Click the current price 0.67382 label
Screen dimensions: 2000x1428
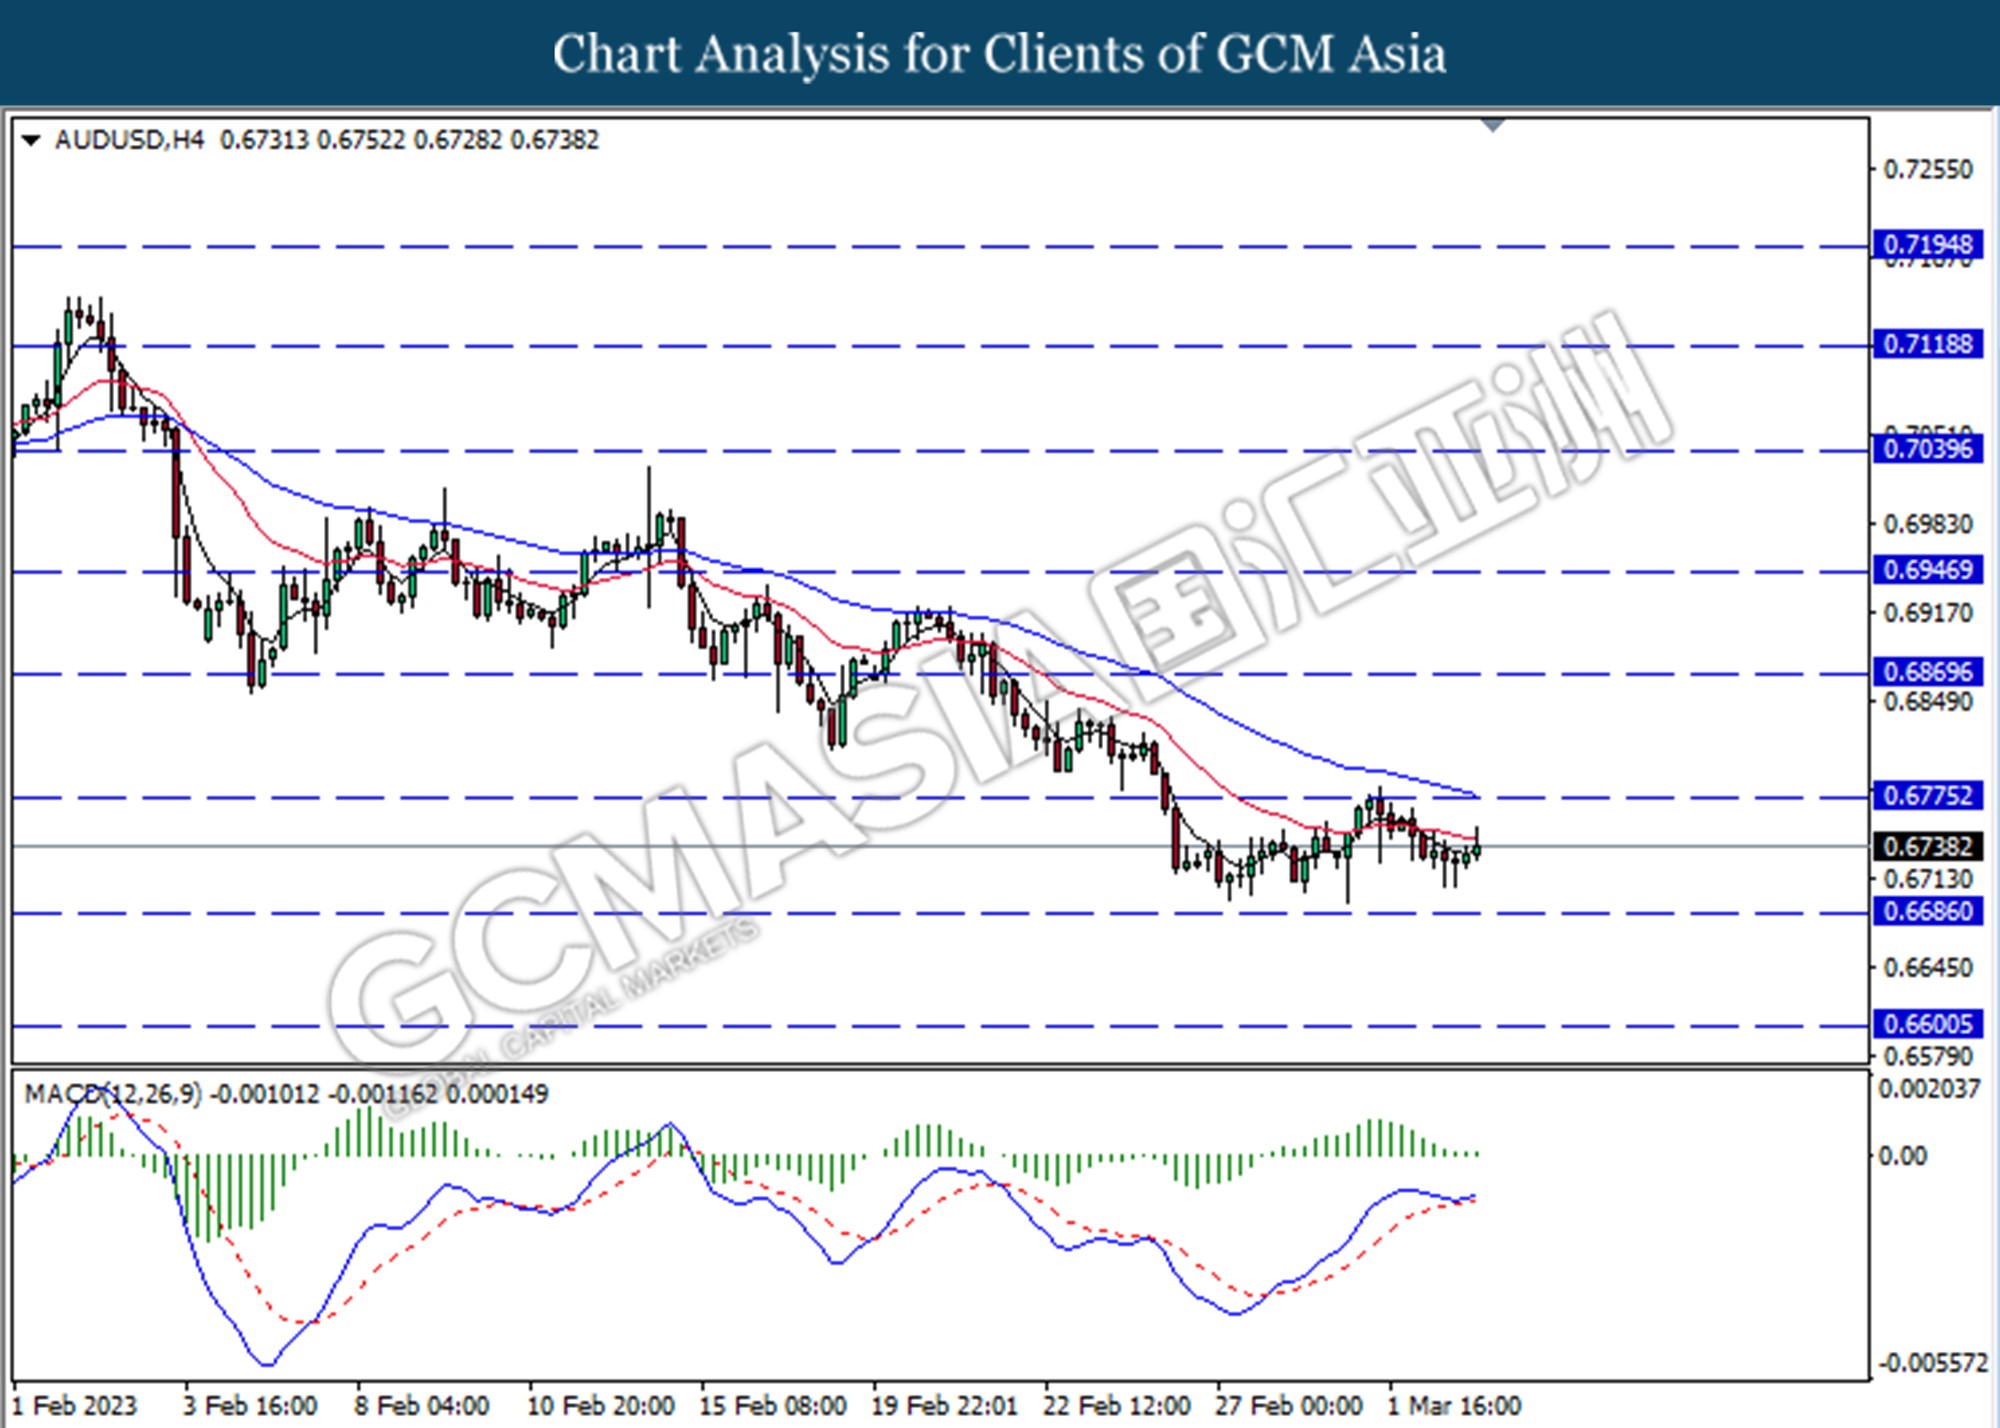1927,847
